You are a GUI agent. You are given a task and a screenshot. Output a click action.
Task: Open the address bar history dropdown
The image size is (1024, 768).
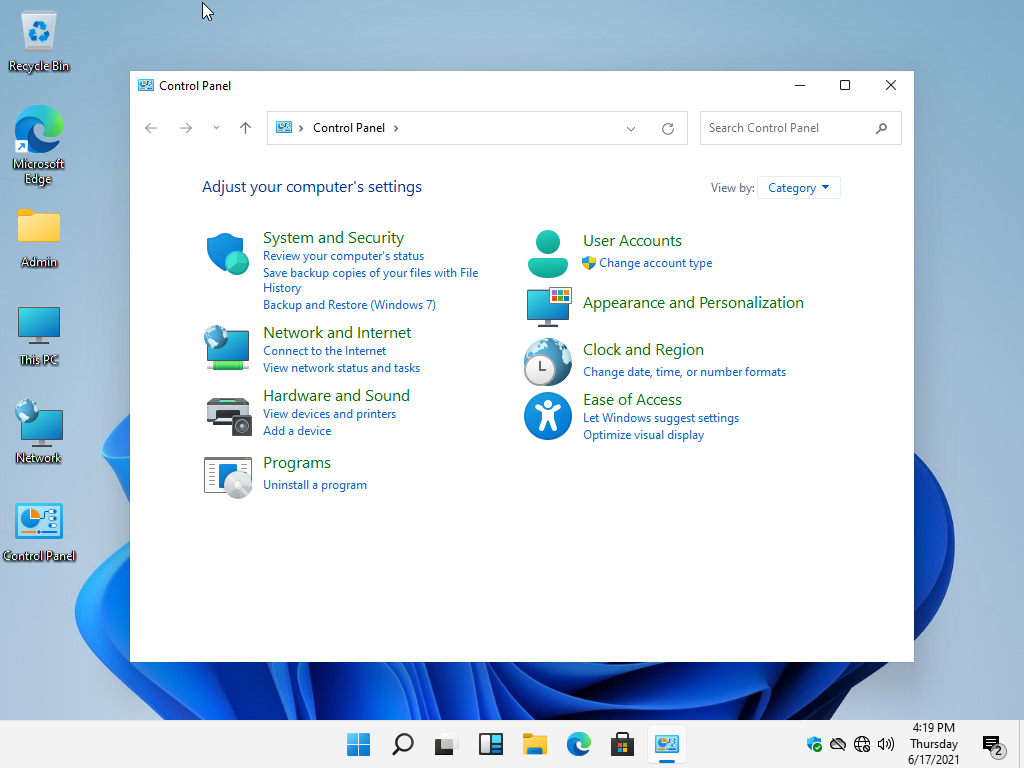pyautogui.click(x=631, y=129)
